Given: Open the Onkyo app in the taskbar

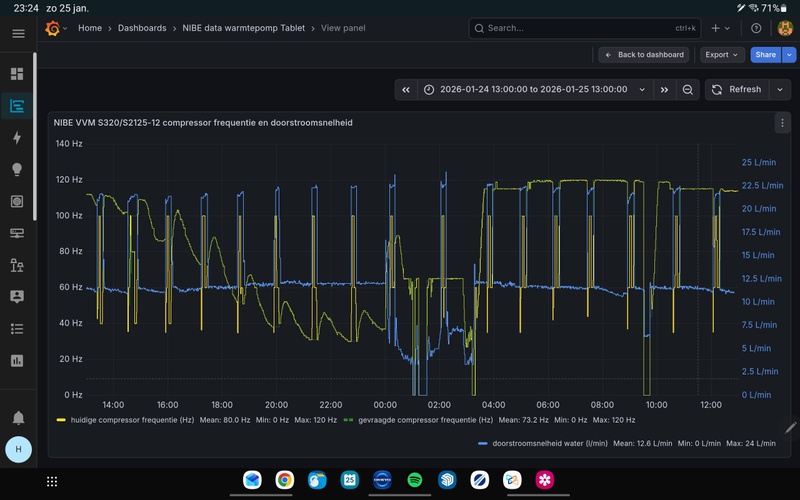Looking at the screenshot, I should [382, 480].
